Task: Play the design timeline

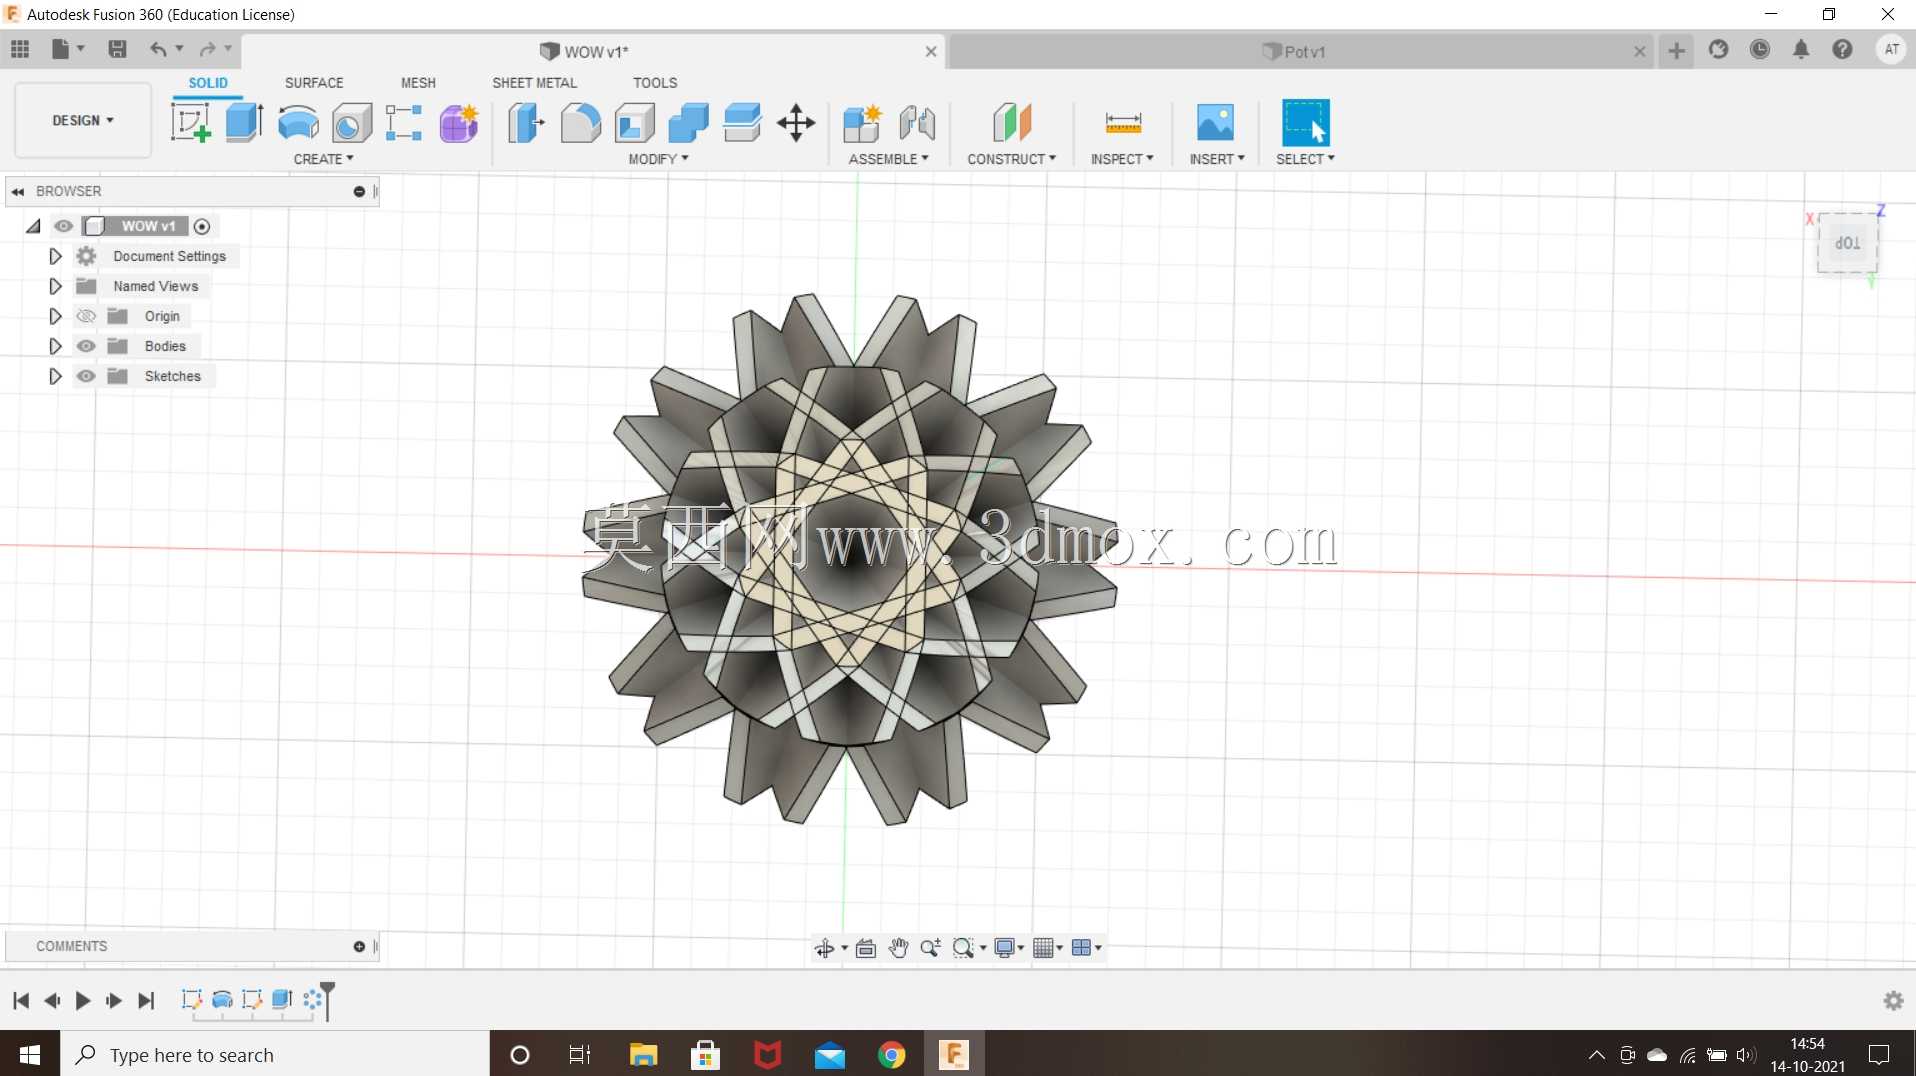Action: tap(83, 1000)
